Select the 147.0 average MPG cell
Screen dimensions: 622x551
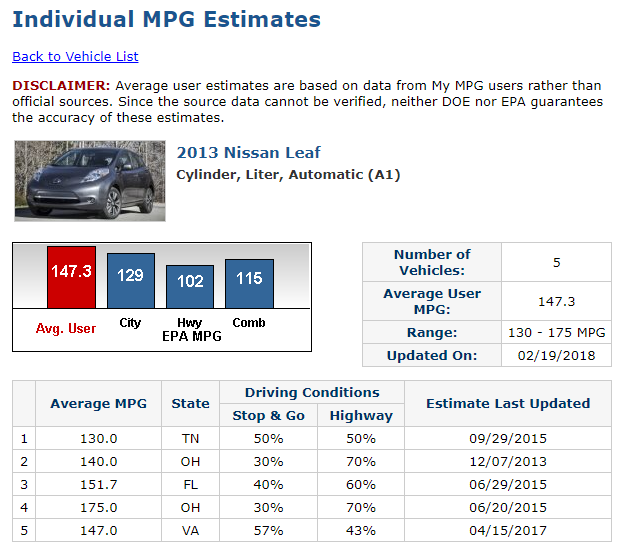pyautogui.click(x=98, y=530)
